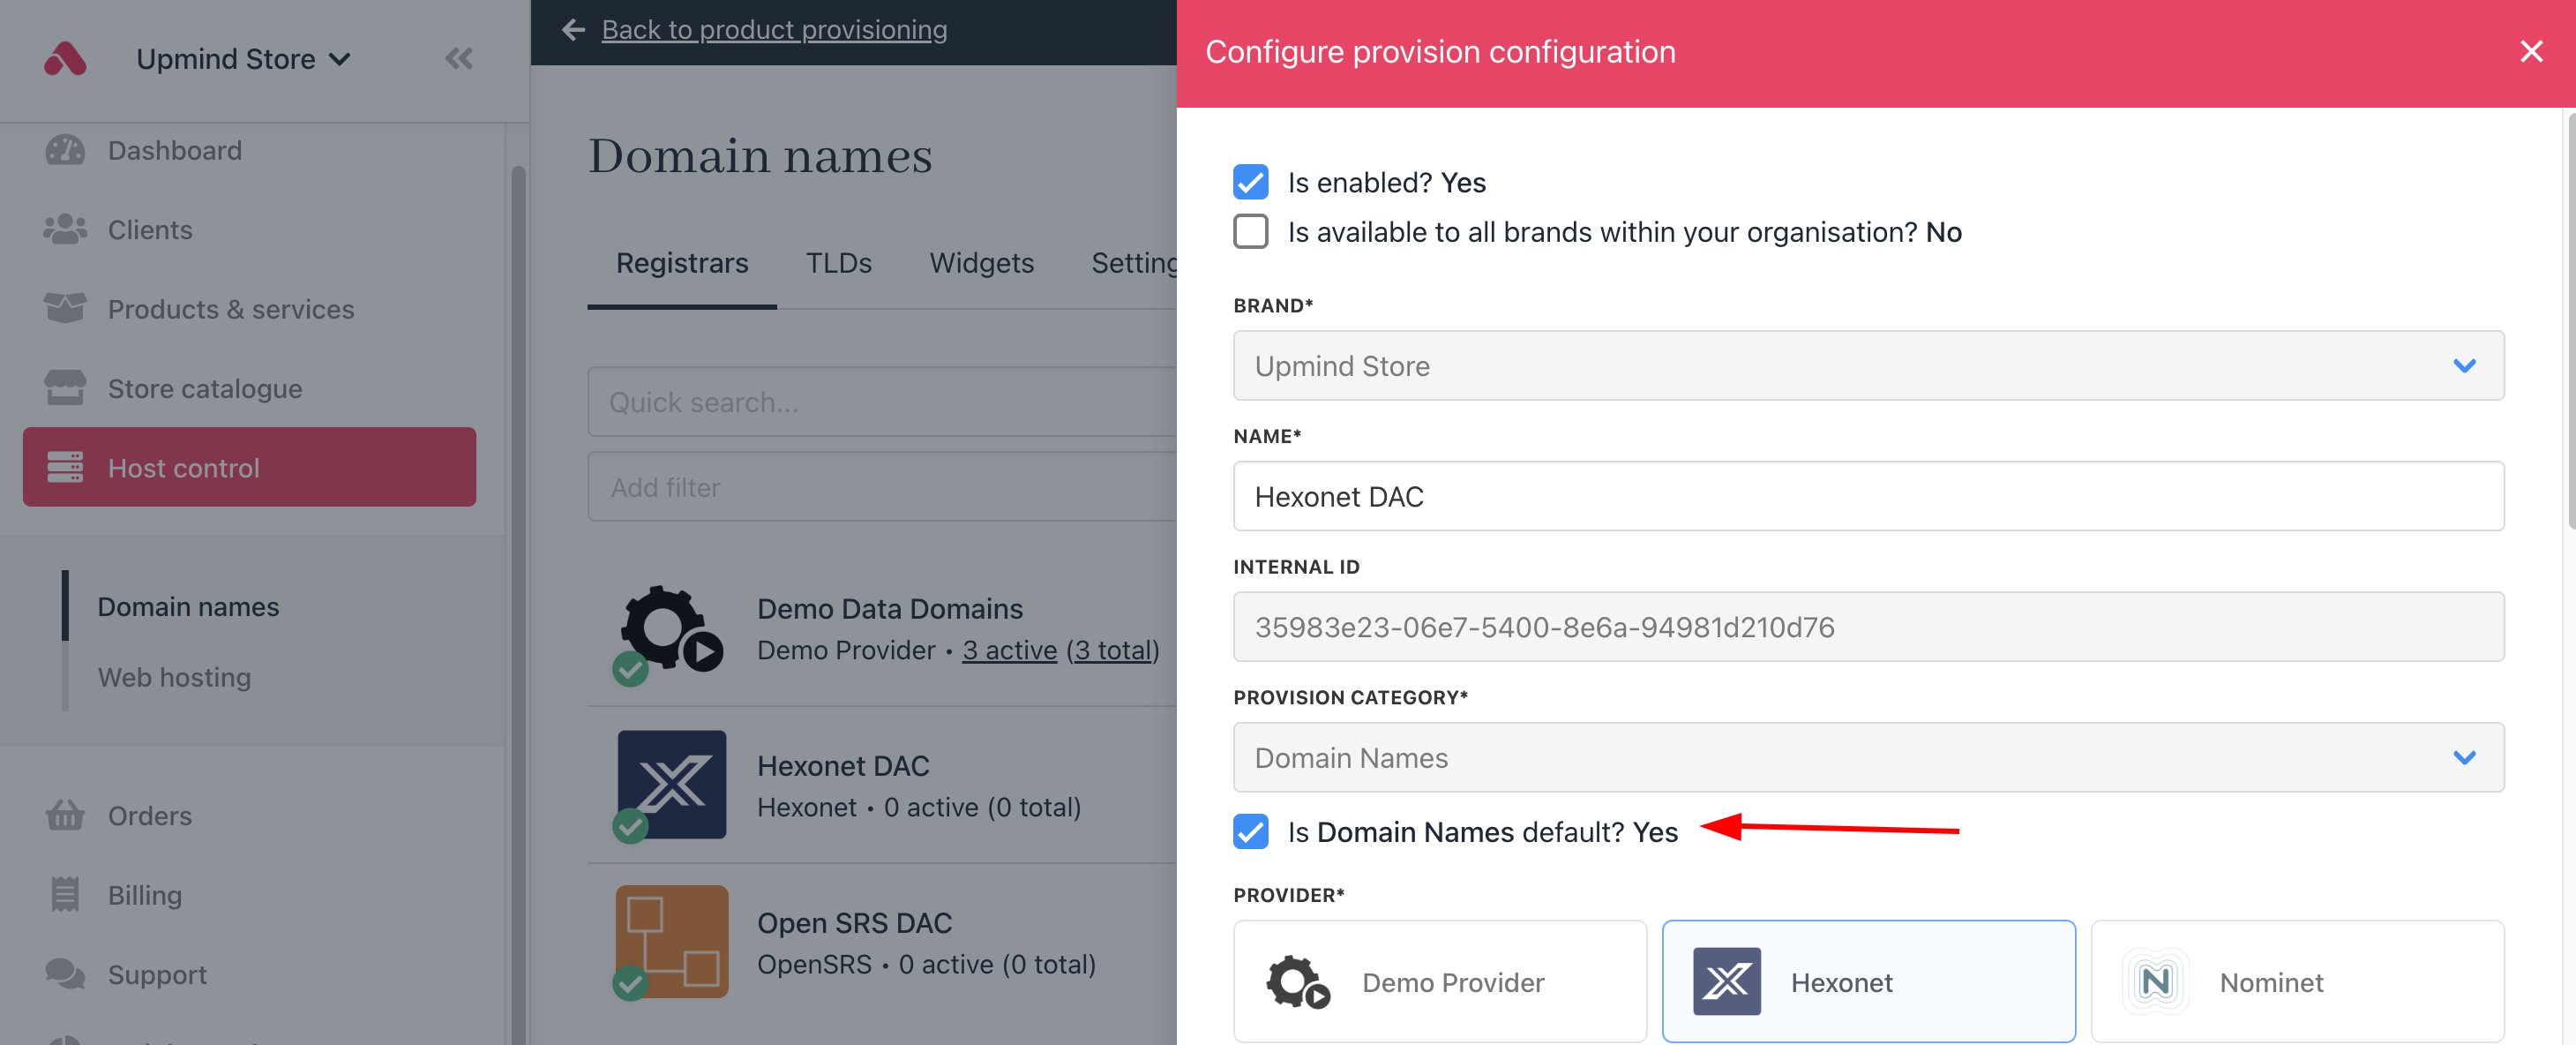Click the panel vertical scrollbar
2576x1045 pixels.
2570,320
